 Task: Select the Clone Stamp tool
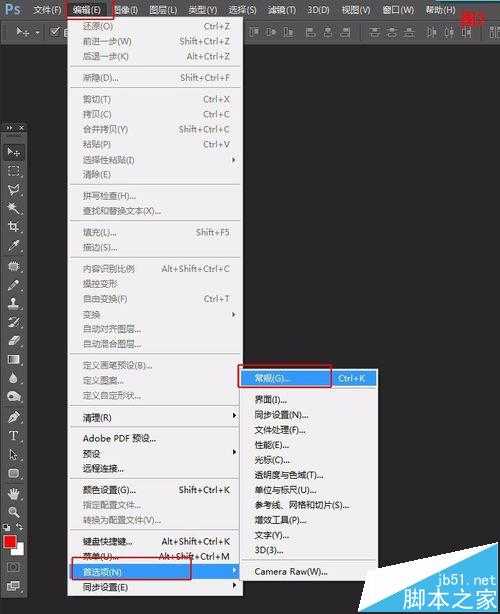pyautogui.click(x=14, y=303)
